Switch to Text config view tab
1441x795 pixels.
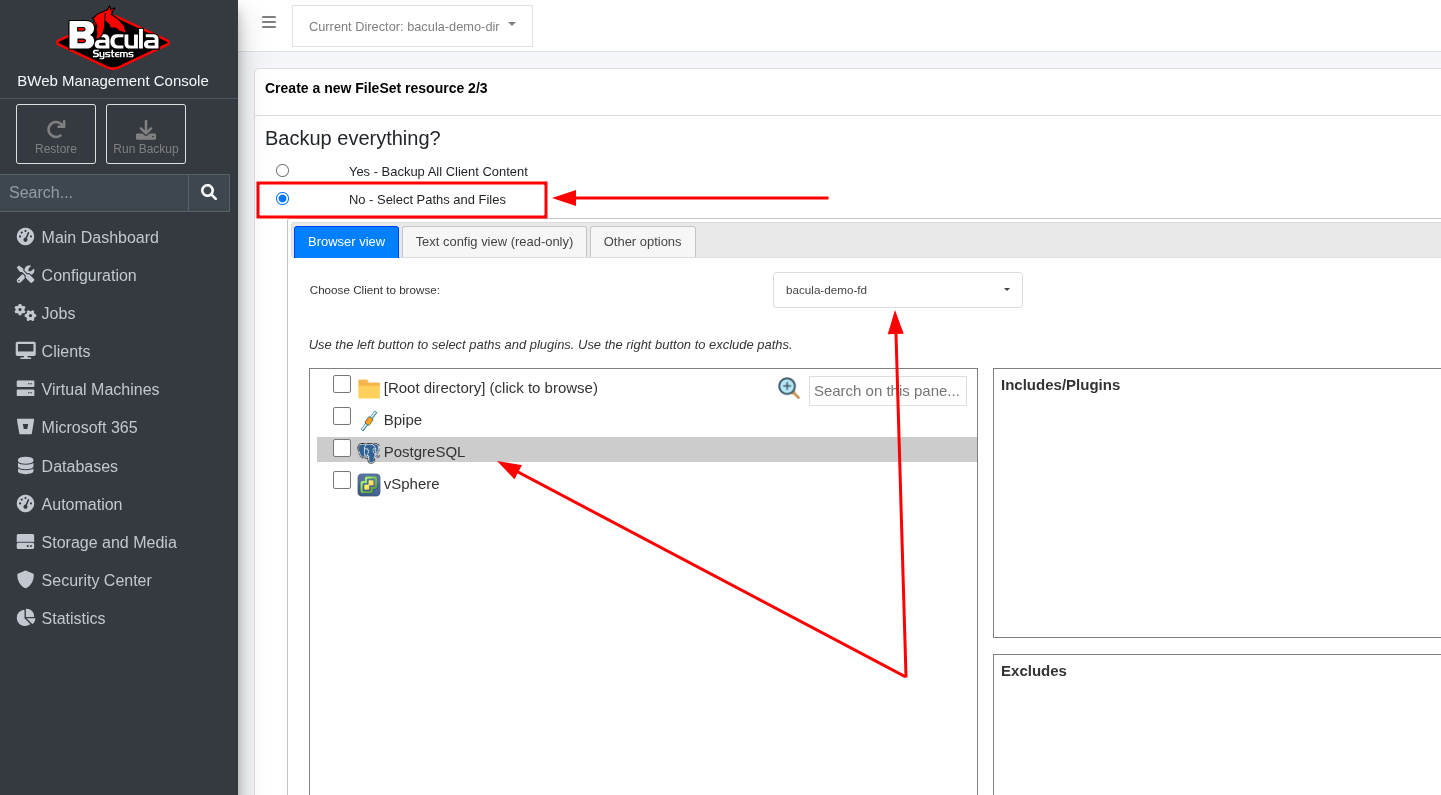(494, 242)
